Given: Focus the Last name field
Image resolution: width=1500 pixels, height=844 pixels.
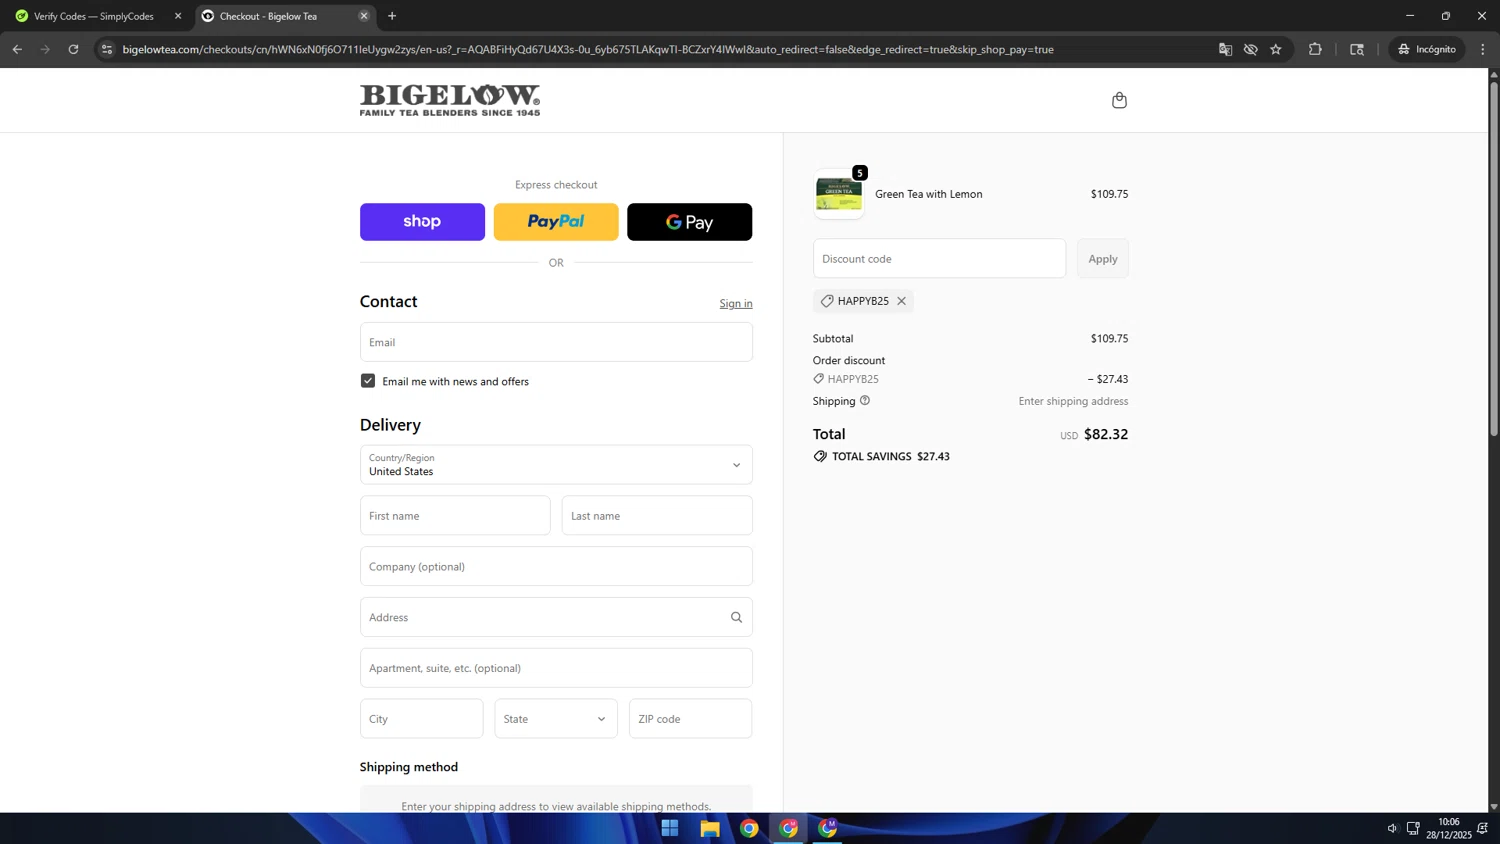Looking at the screenshot, I should pos(657,516).
